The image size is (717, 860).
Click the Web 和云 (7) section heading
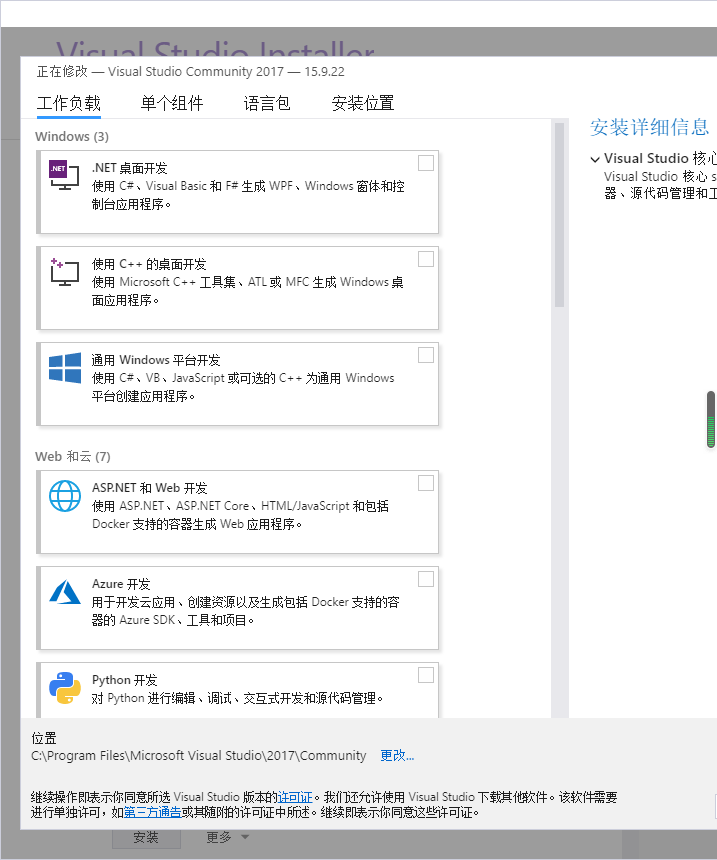pyautogui.click(x=73, y=456)
